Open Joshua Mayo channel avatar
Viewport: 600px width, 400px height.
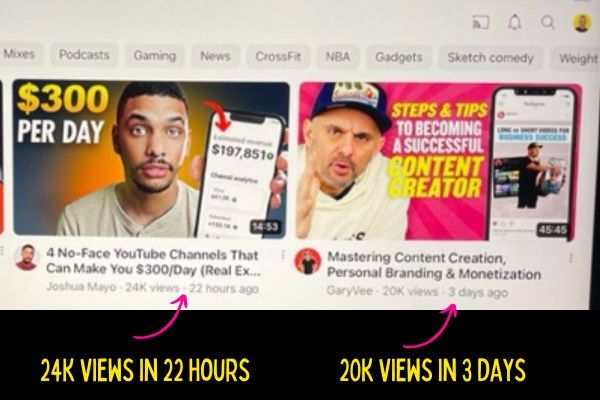pos(26,257)
